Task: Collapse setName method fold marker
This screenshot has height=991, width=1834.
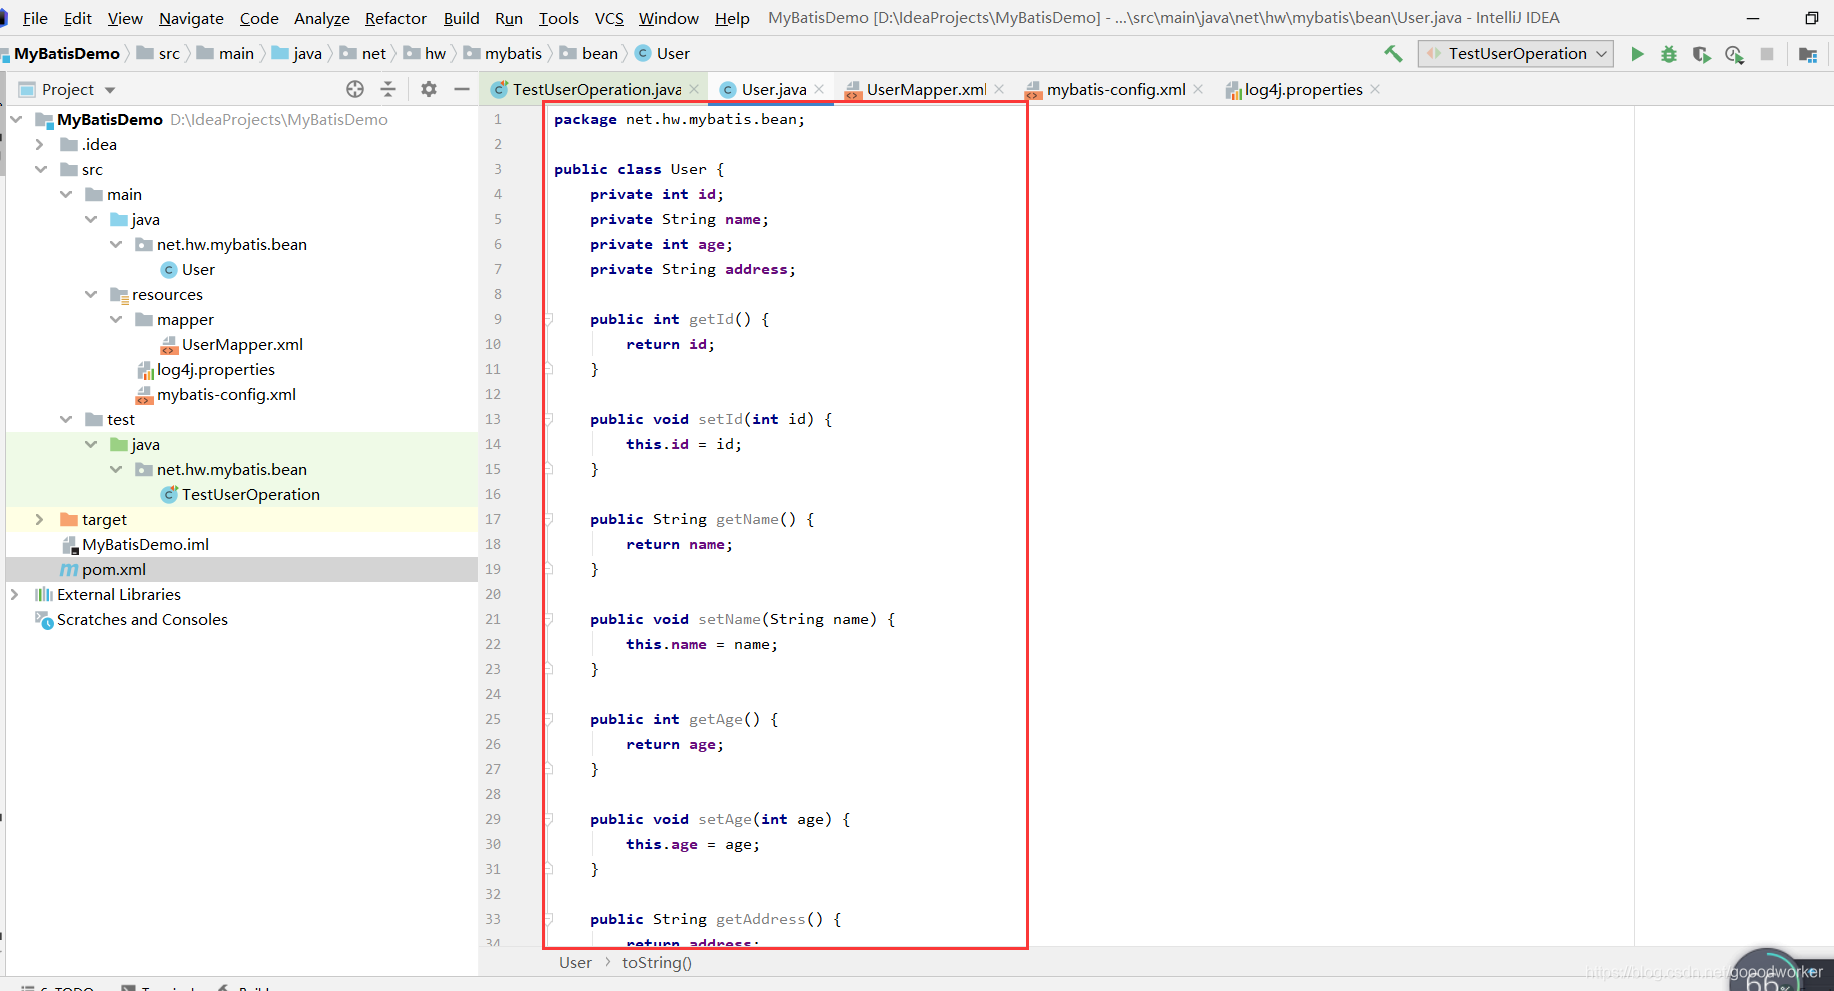Action: click(548, 619)
